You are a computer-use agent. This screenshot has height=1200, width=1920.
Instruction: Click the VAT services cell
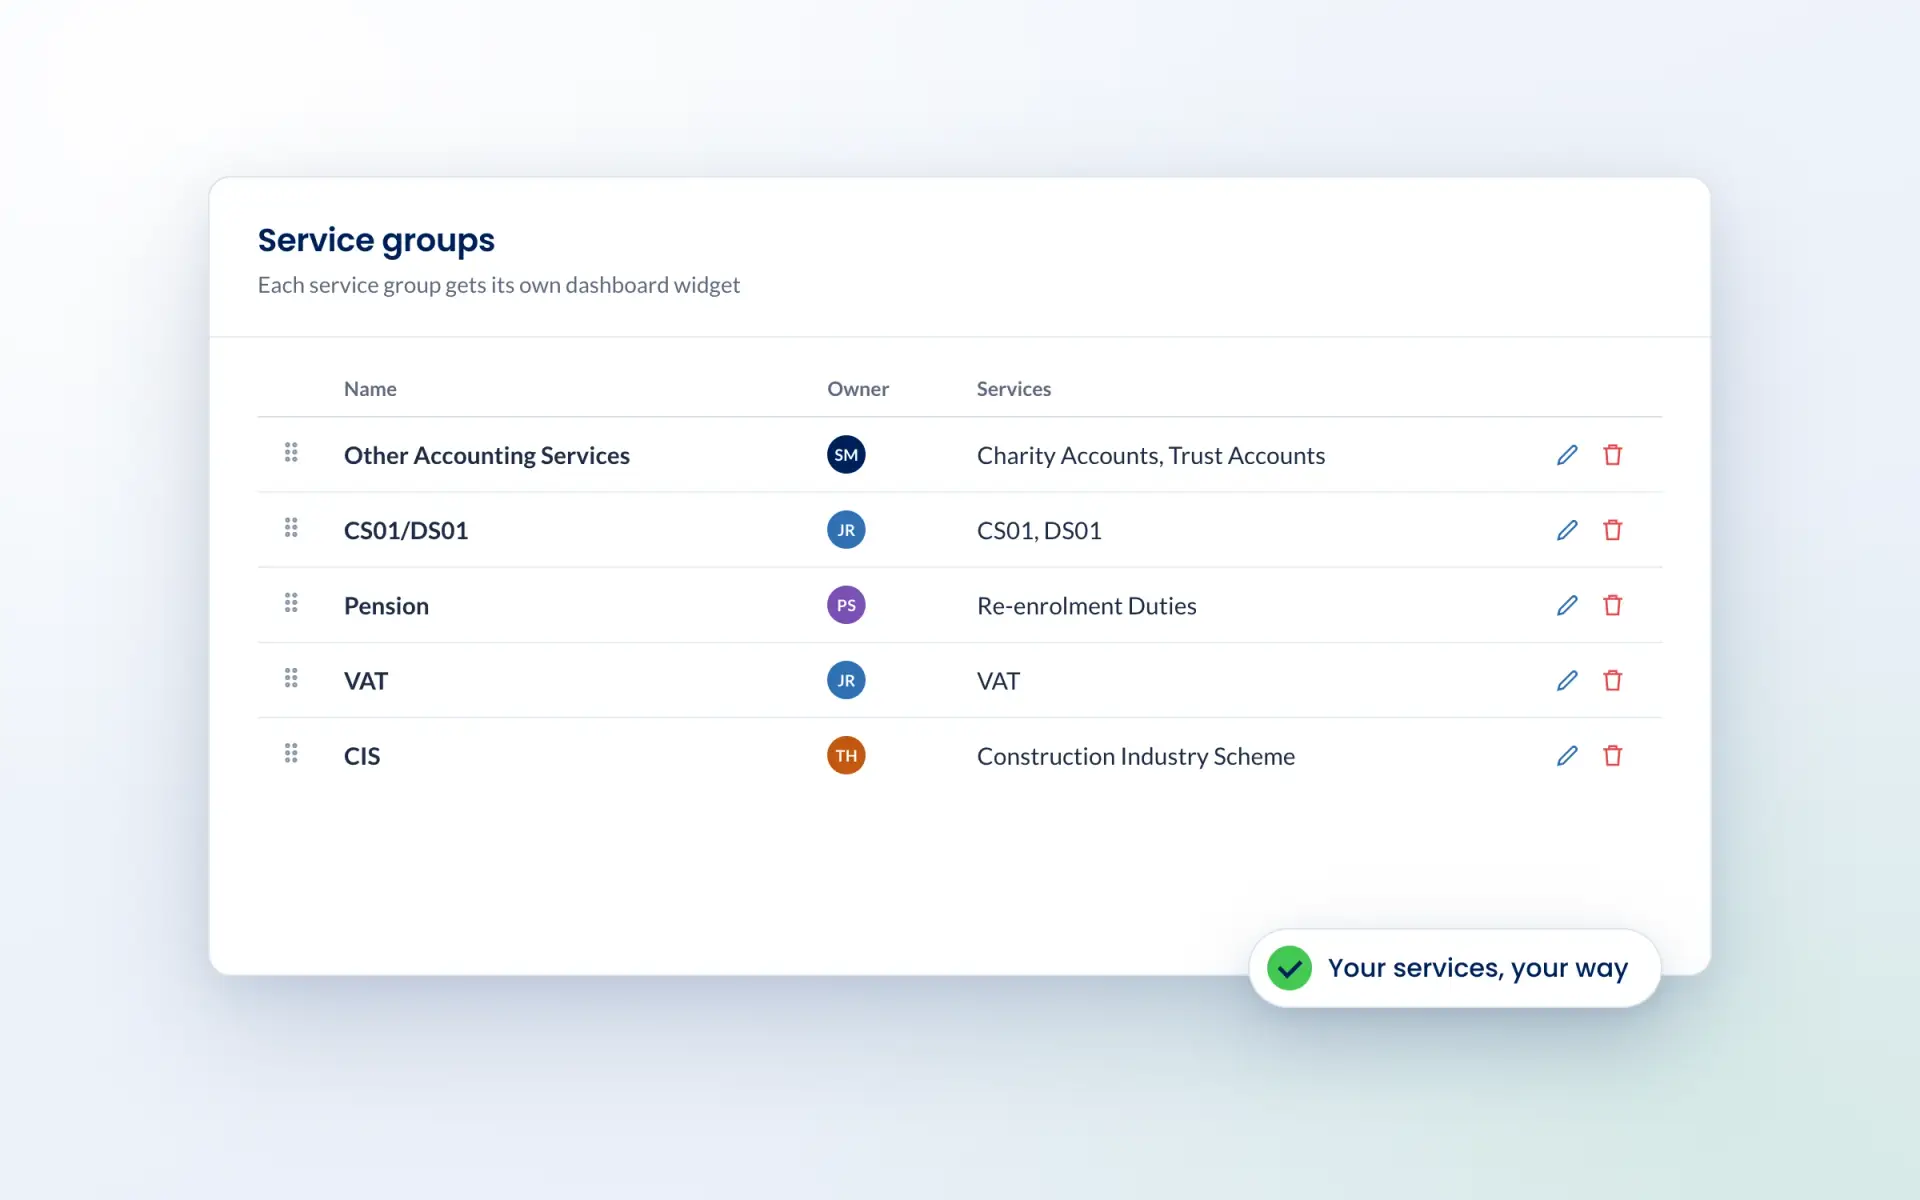[998, 681]
